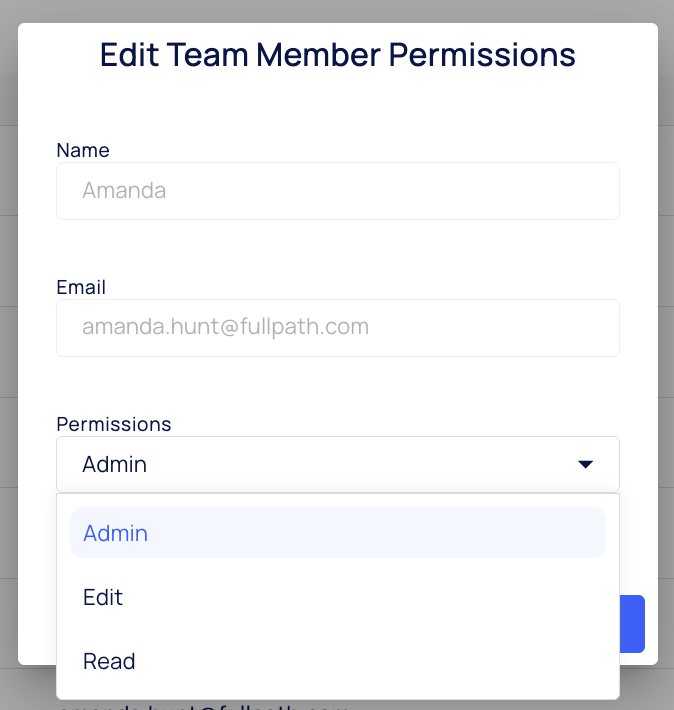The width and height of the screenshot is (674, 710).
Task: Click empty dialog area between Name and Email
Action: pos(337,250)
